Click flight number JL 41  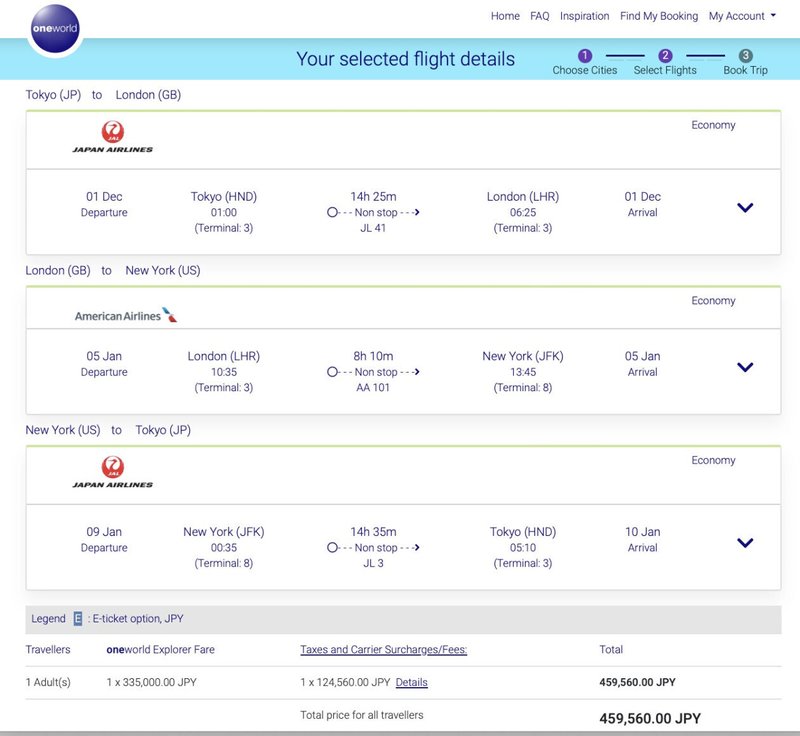coord(373,228)
